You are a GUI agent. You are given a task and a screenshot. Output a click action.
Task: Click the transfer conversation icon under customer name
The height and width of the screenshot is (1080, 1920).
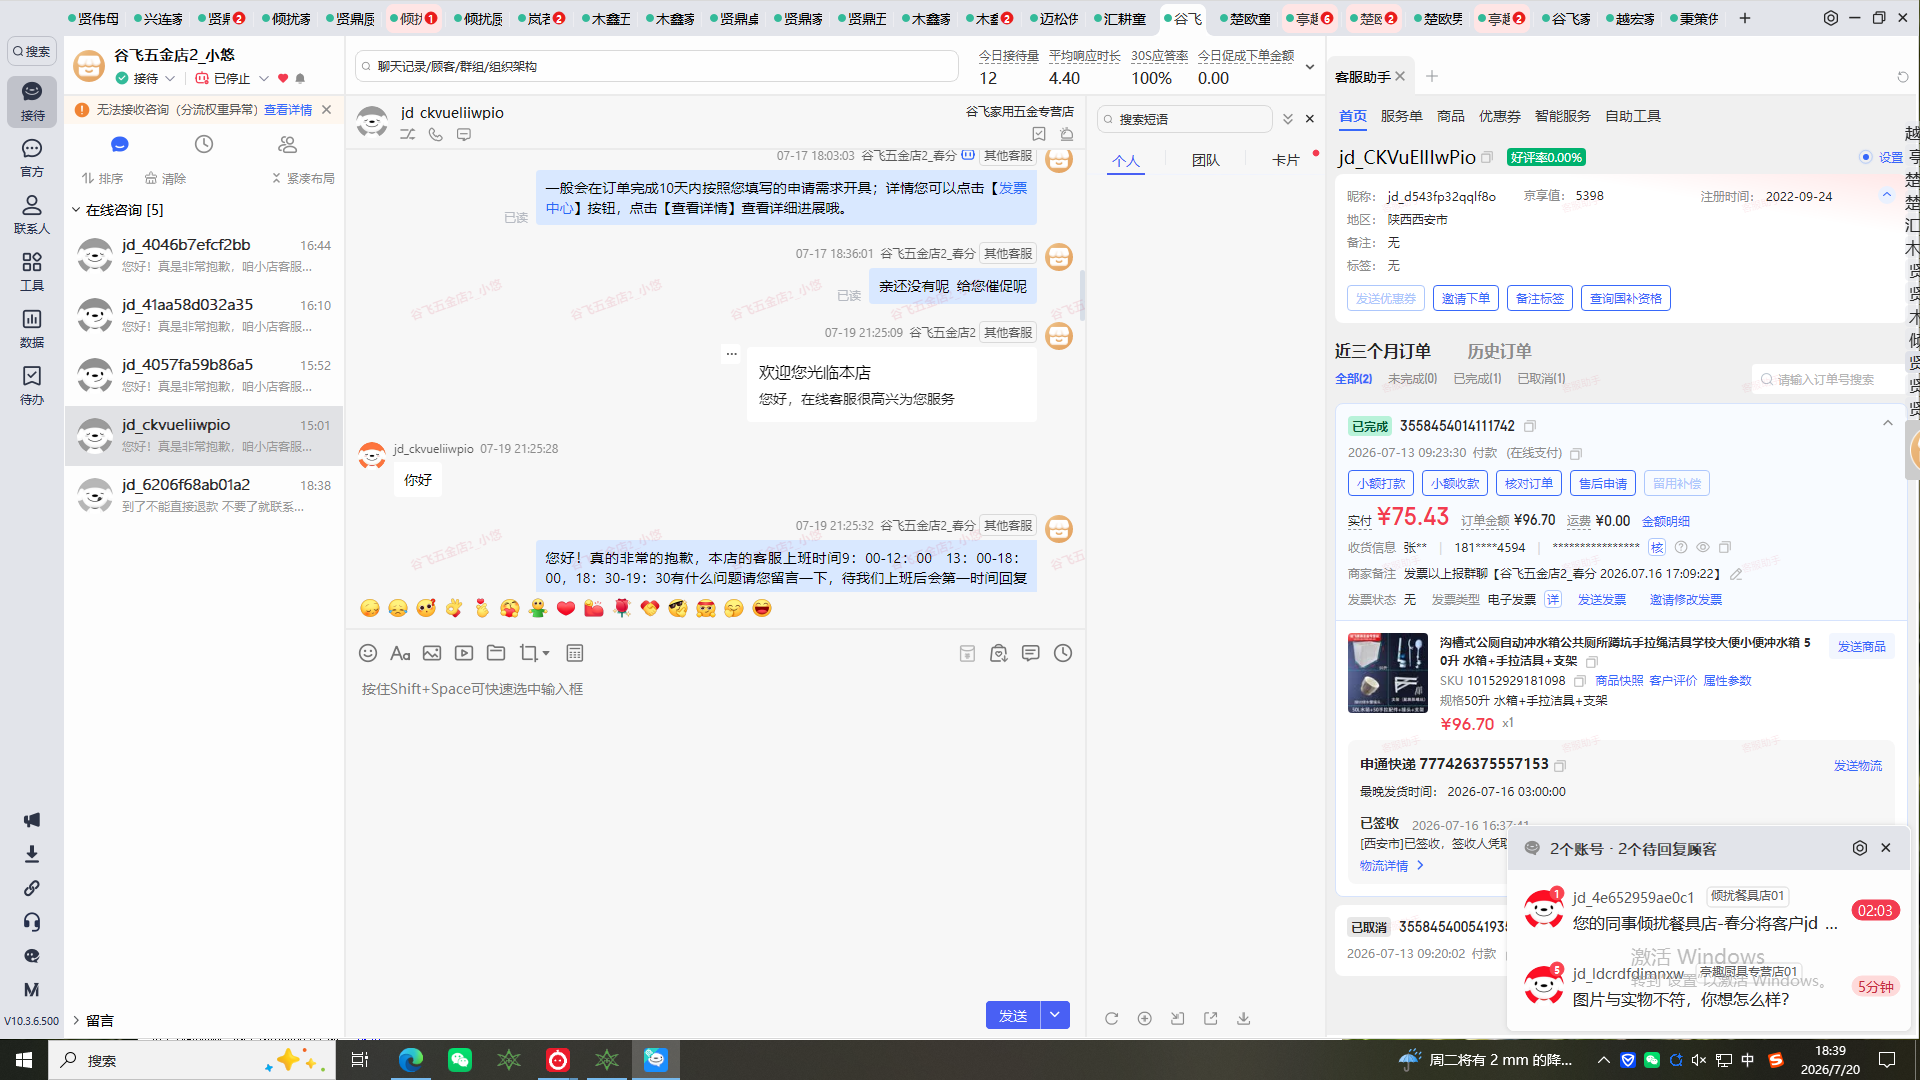click(x=408, y=134)
